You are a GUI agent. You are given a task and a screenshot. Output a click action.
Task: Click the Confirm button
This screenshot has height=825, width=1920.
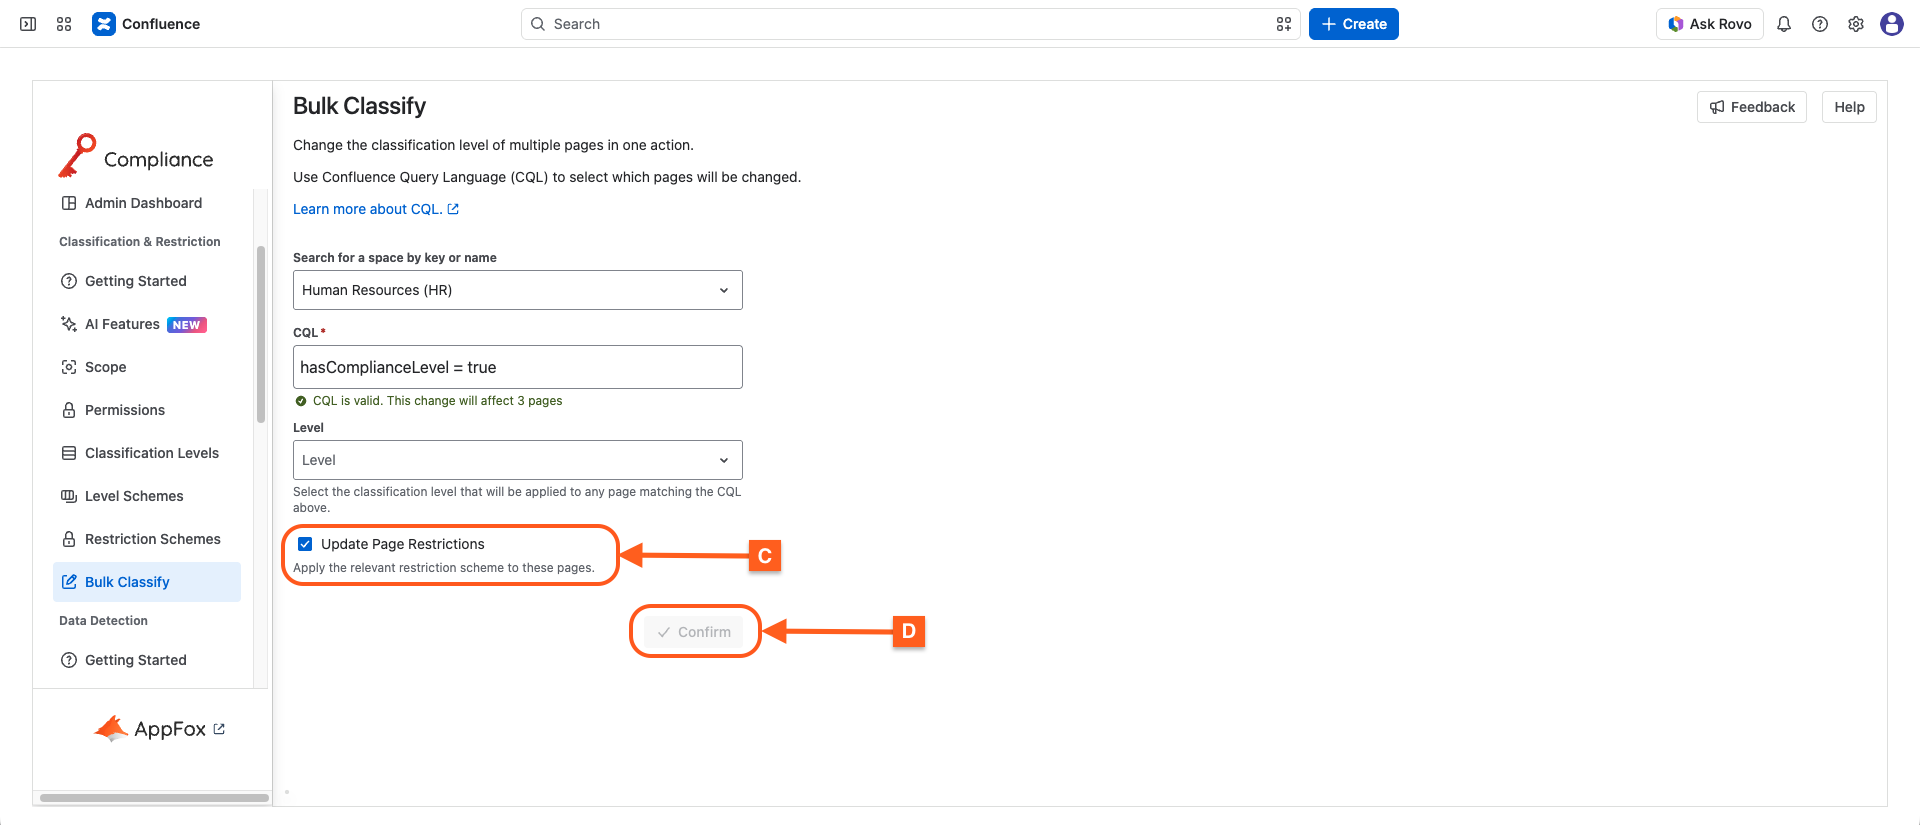(x=694, y=632)
